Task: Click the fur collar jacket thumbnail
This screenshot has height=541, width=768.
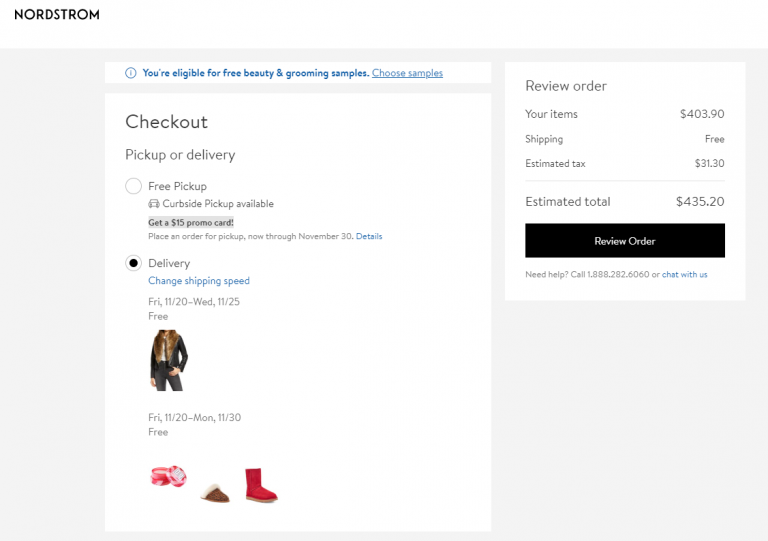Action: 168,360
